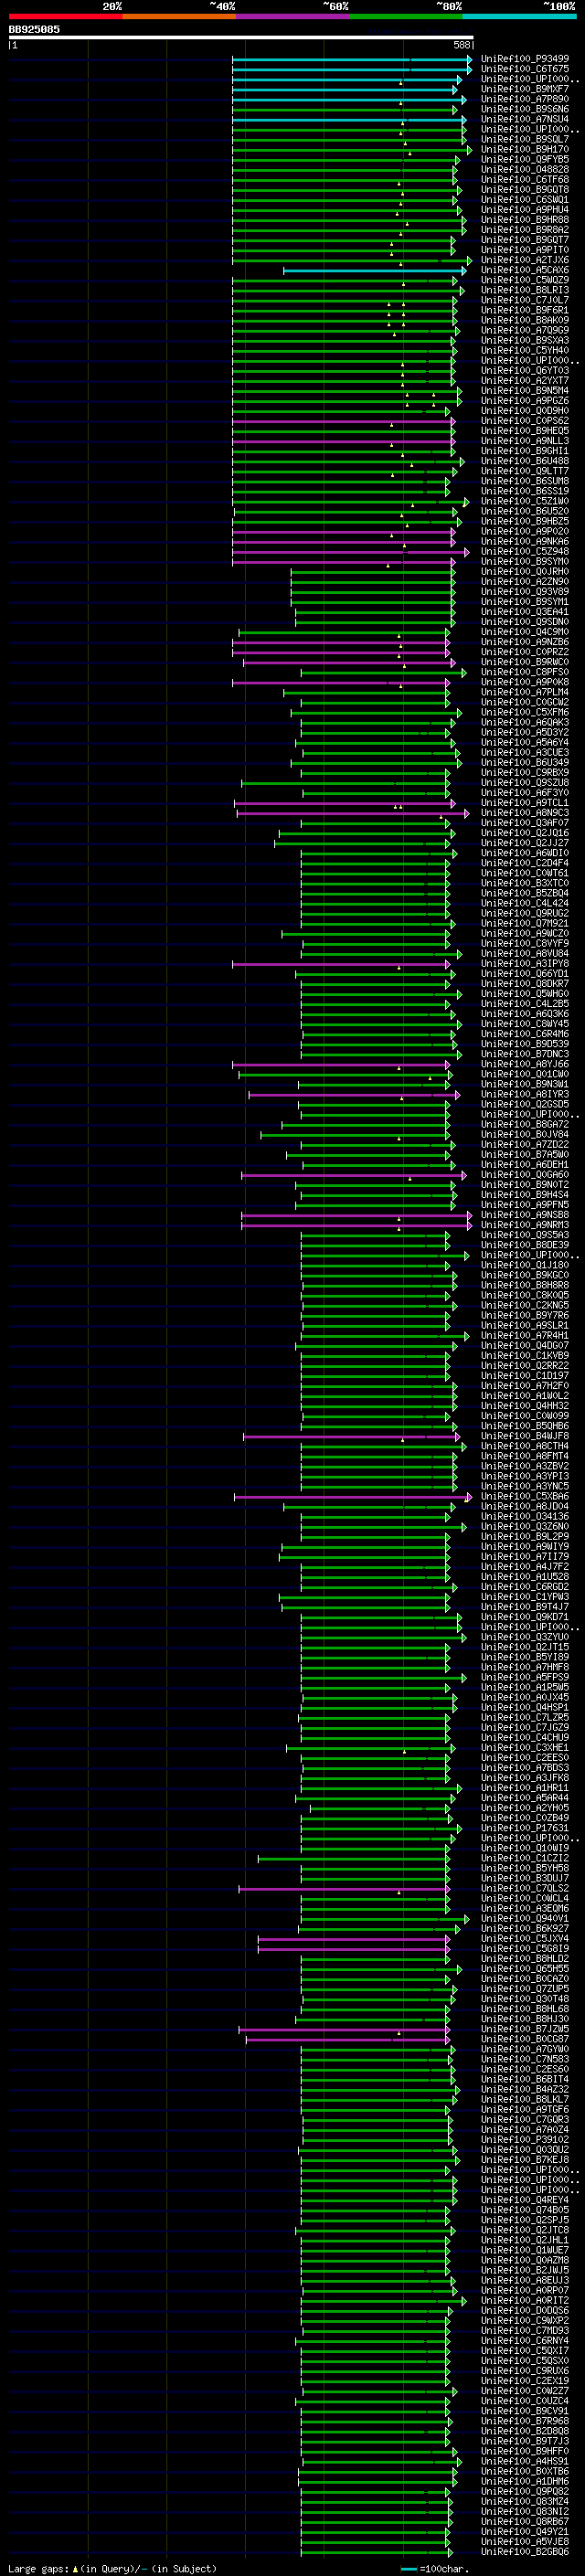Click hit UniRef100_C7J0L7
The width and height of the screenshot is (585, 2576).
525,300
